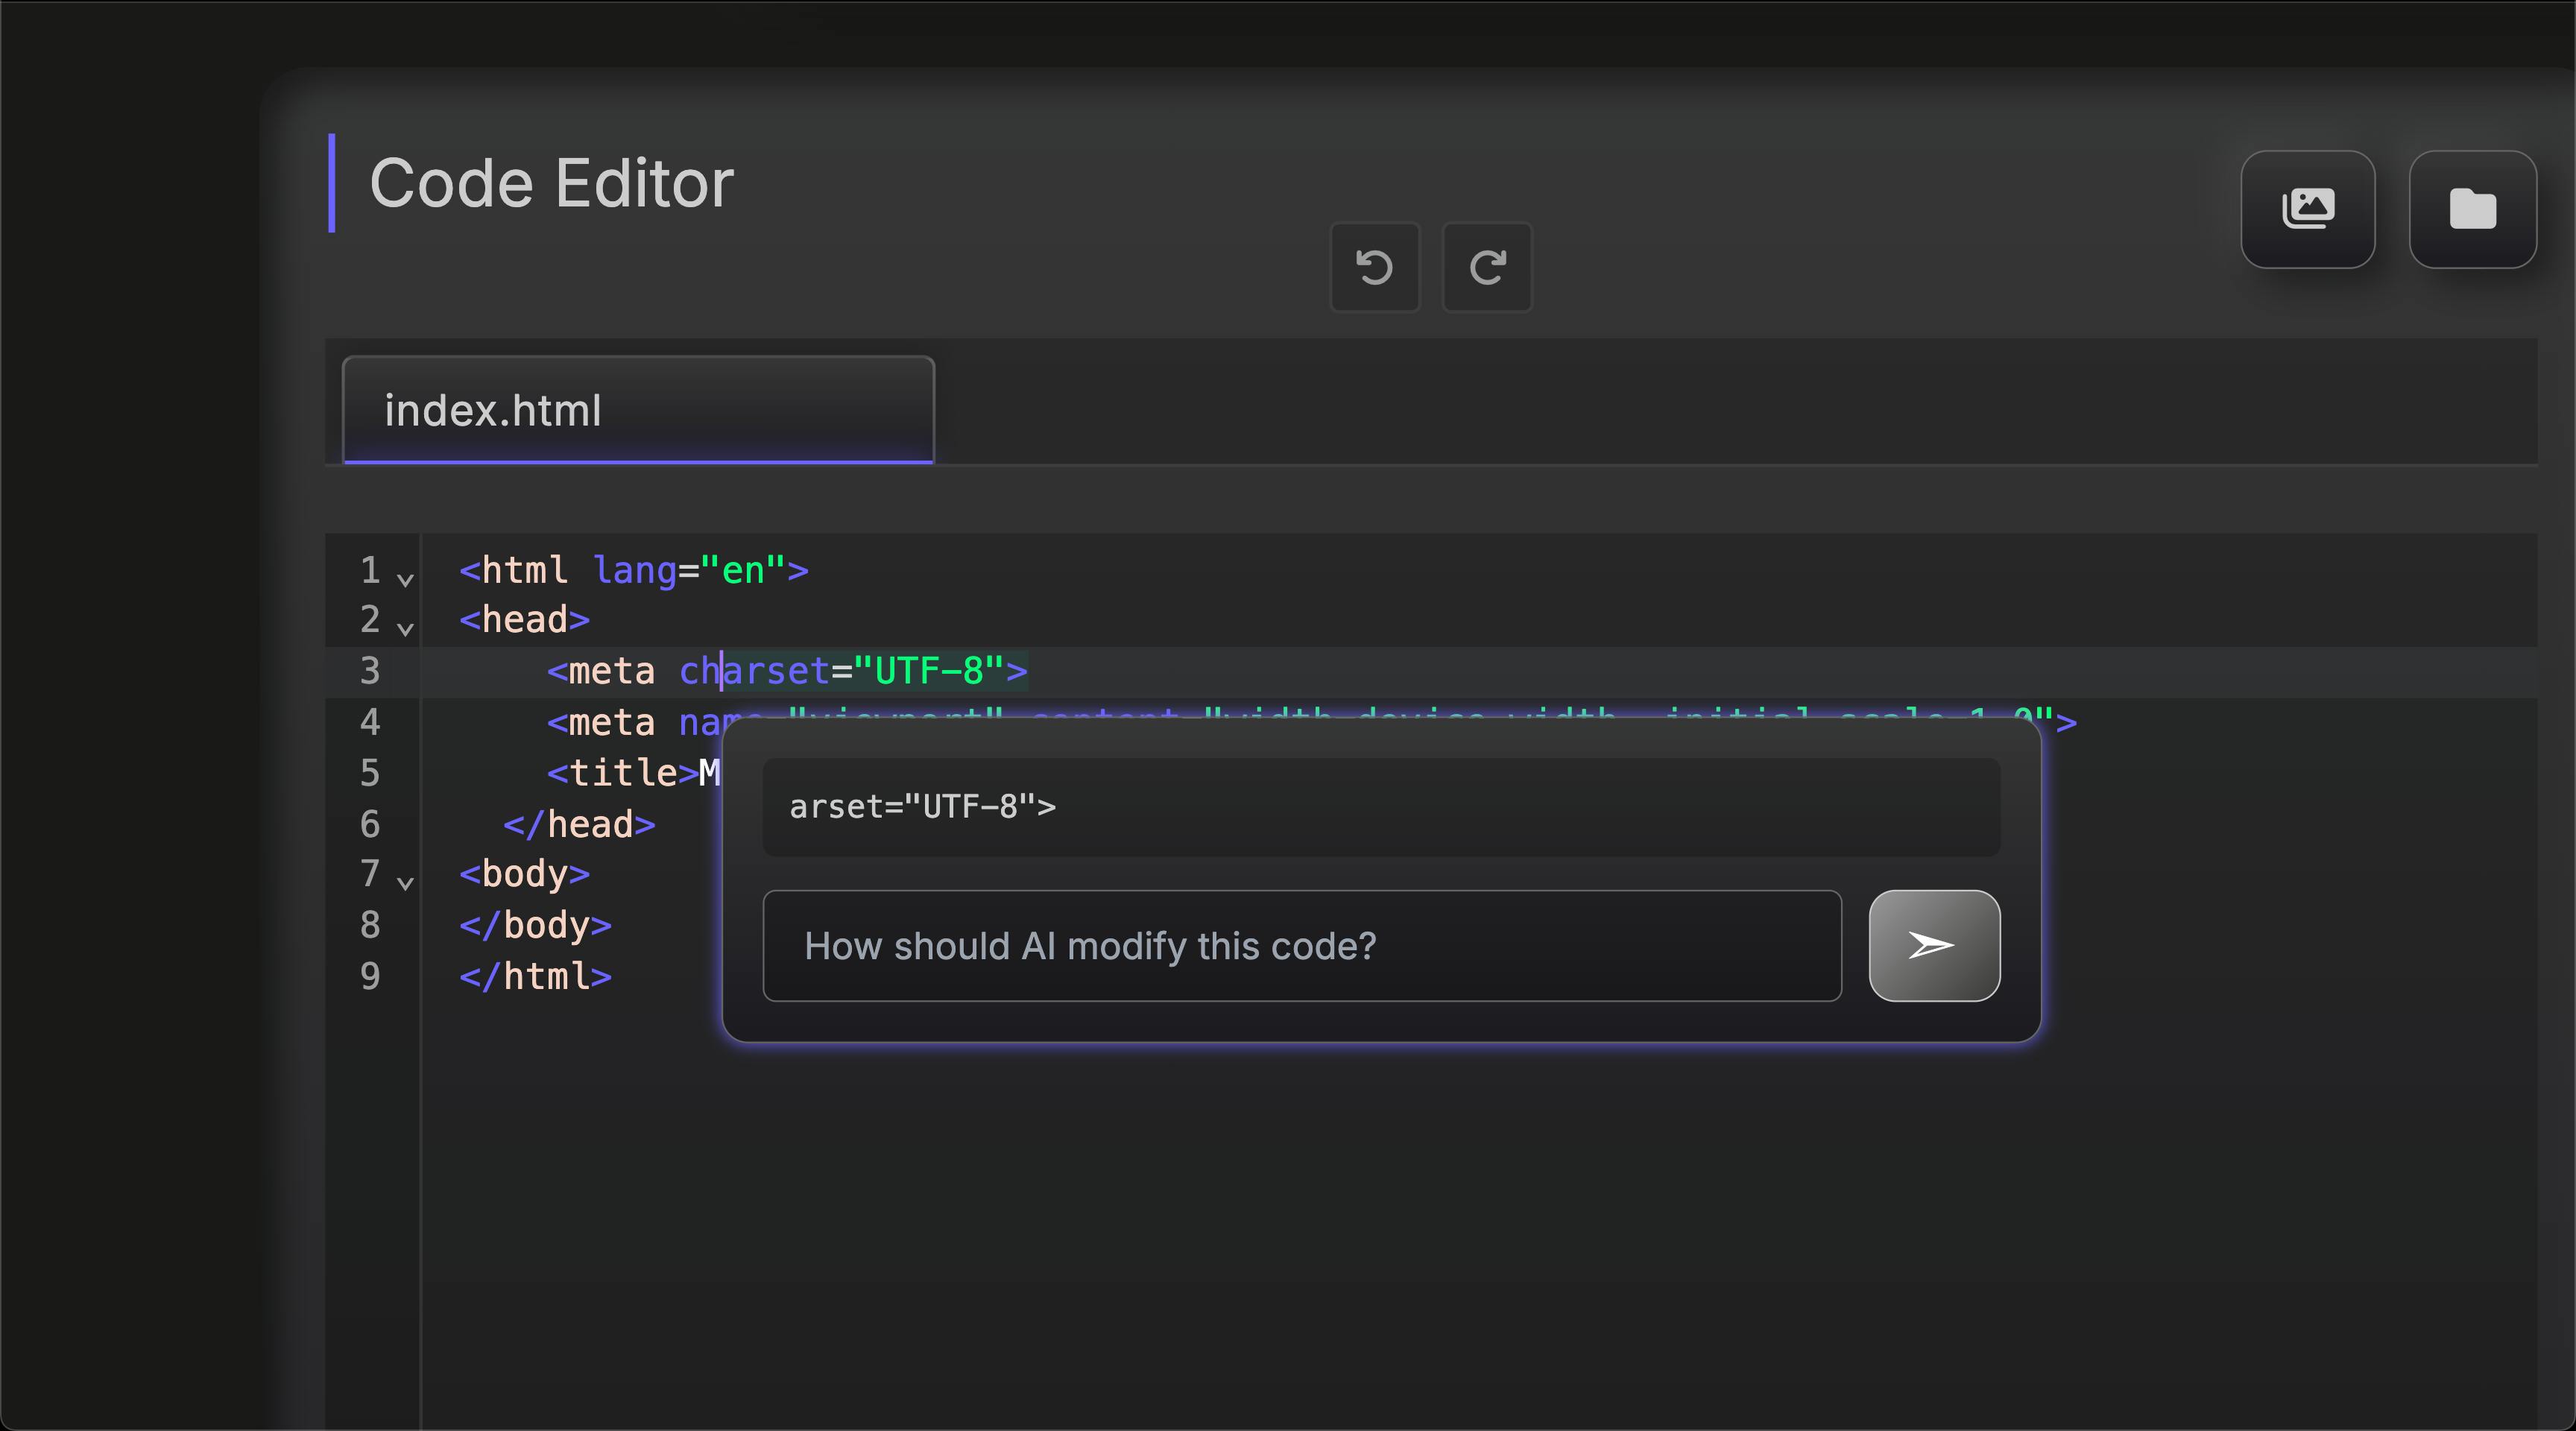The width and height of the screenshot is (2576, 1431).
Task: Click line number 3 in the gutter
Action: [370, 670]
